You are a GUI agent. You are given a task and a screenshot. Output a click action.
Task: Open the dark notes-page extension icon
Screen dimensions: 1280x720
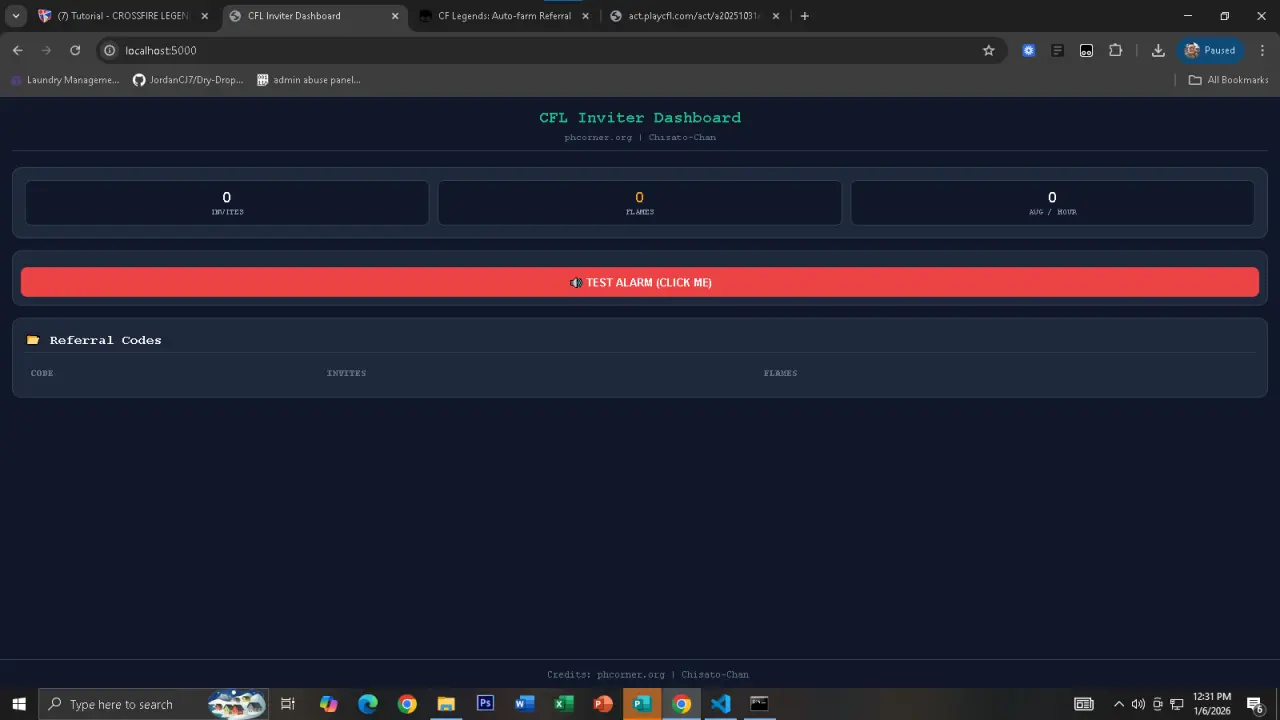(1057, 50)
